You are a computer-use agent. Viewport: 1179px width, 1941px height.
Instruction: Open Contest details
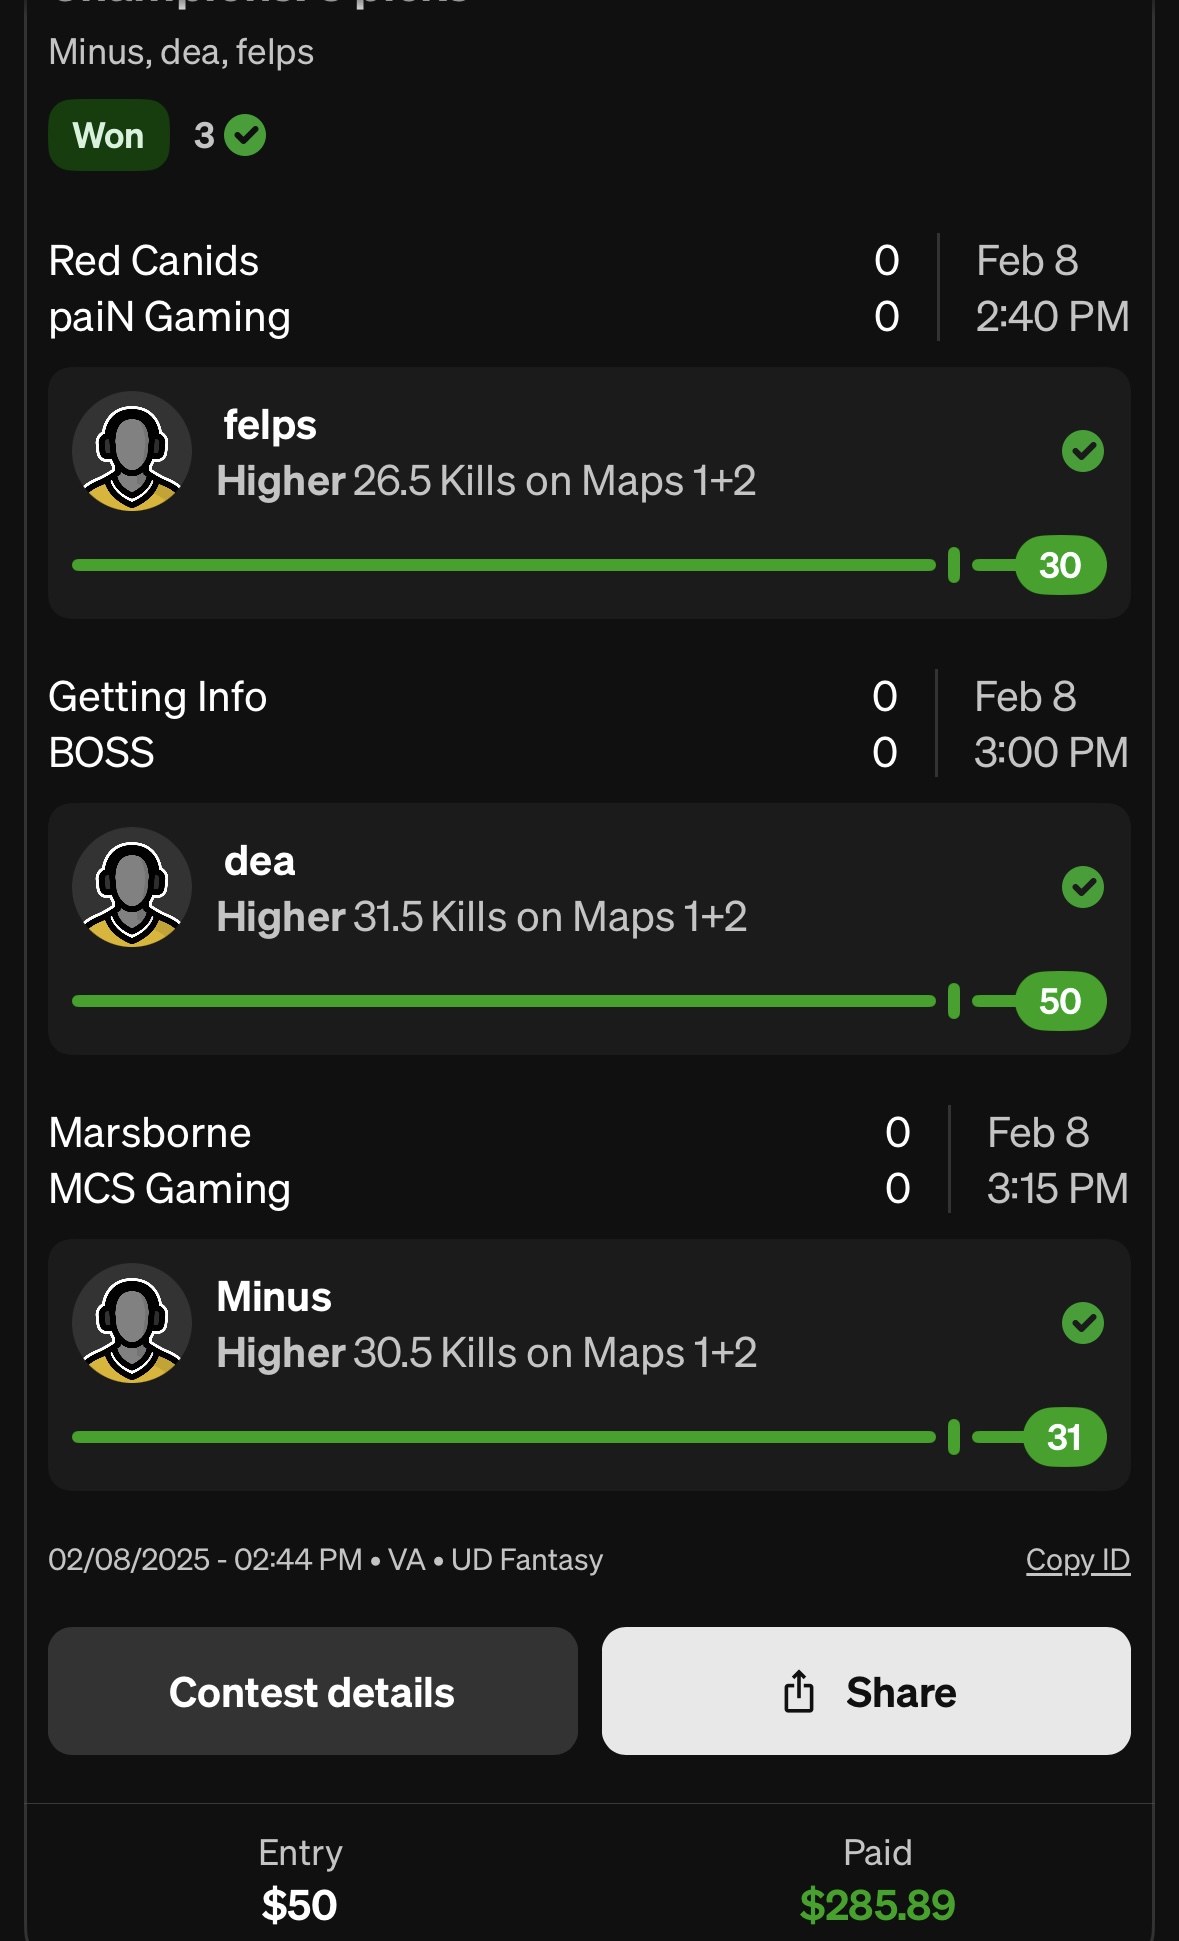coord(313,1691)
